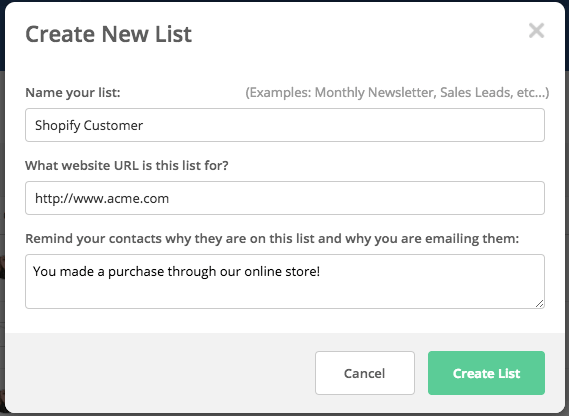Place cursor on the word 'Shopify'
The width and height of the screenshot is (569, 416).
pos(57,126)
